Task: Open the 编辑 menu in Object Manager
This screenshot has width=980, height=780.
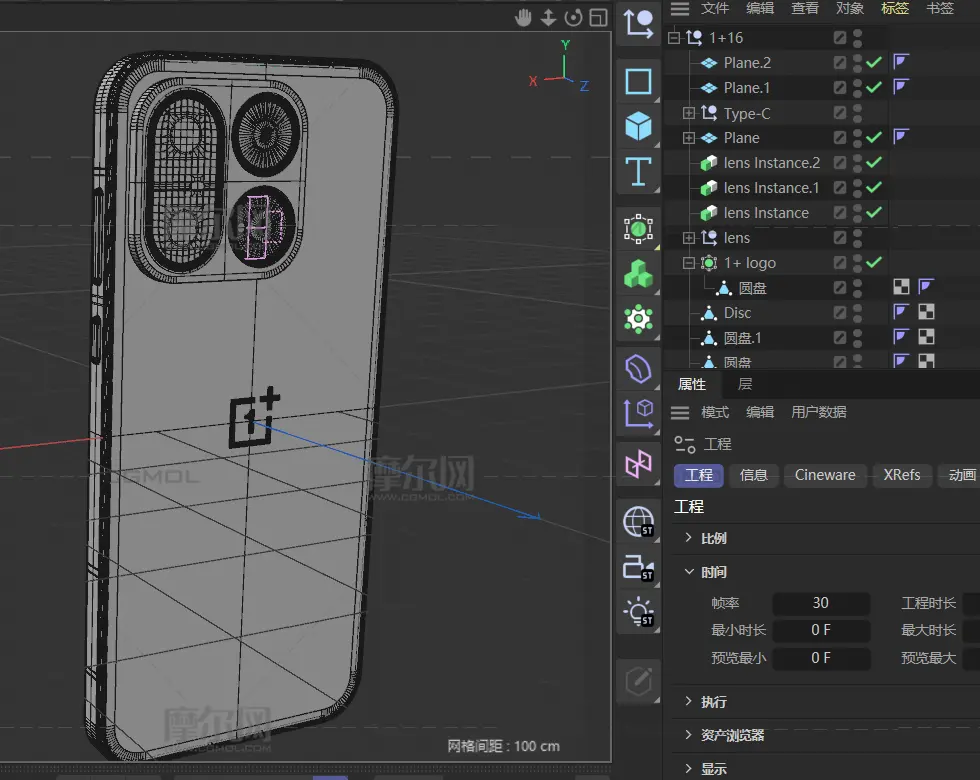Action: [x=760, y=8]
